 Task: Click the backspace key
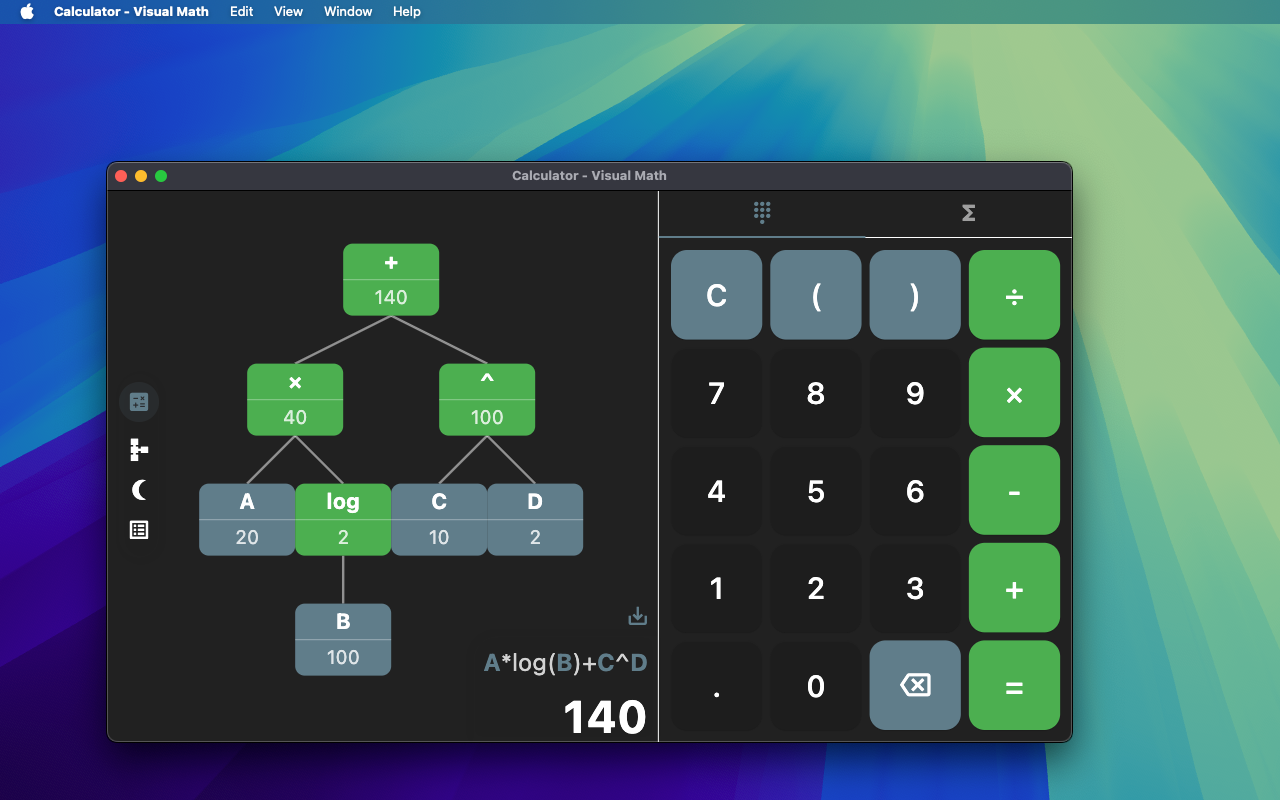915,685
